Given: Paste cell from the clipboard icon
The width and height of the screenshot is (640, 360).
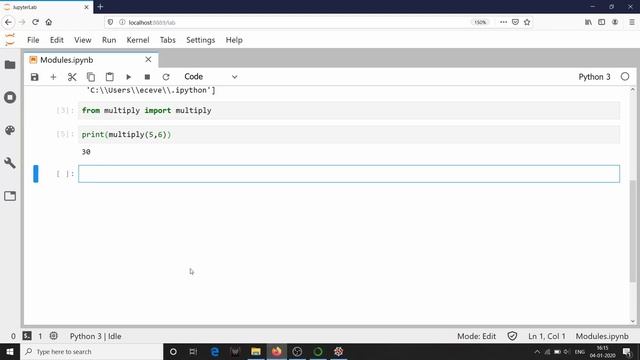Looking at the screenshot, I should tap(109, 77).
